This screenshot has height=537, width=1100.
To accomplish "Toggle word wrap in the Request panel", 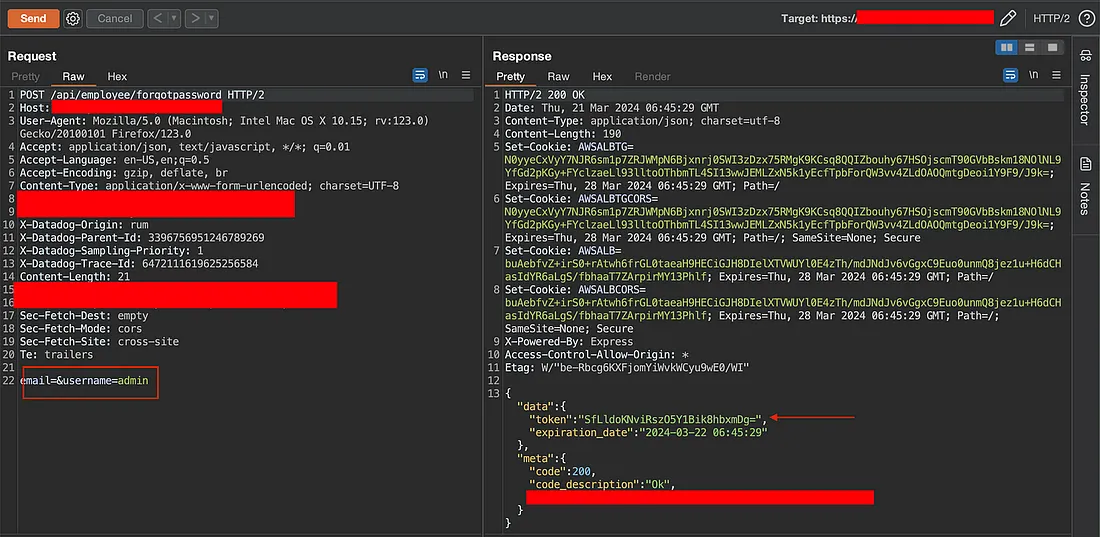I will point(420,76).
